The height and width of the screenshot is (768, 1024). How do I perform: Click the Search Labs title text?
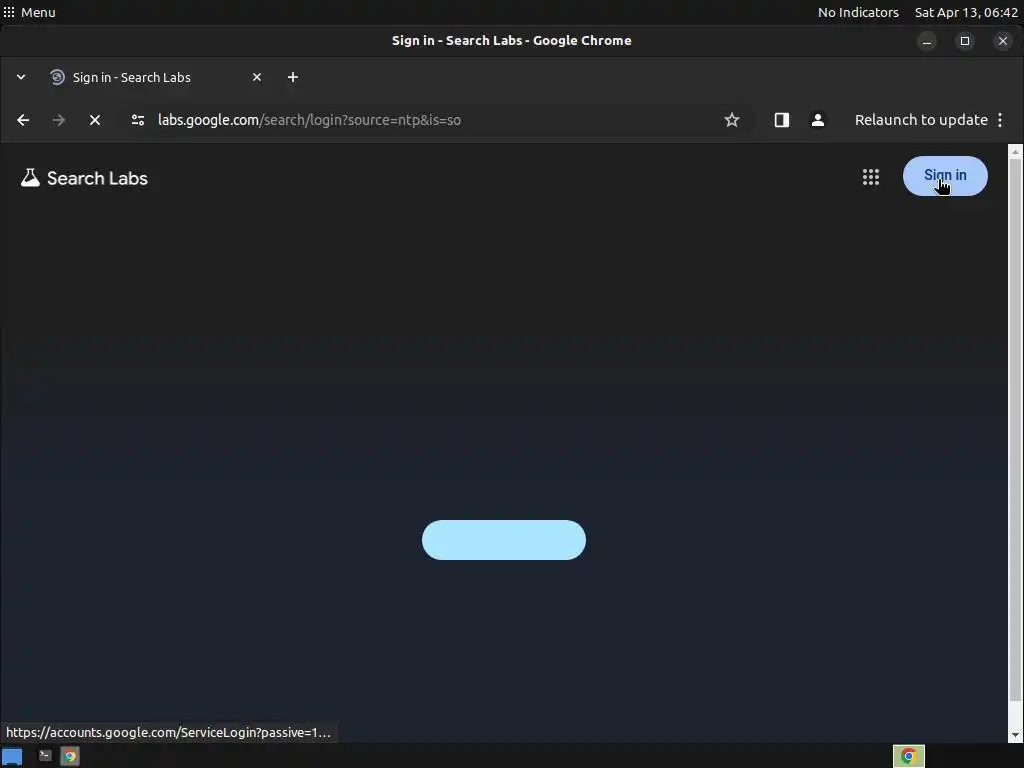coord(97,178)
